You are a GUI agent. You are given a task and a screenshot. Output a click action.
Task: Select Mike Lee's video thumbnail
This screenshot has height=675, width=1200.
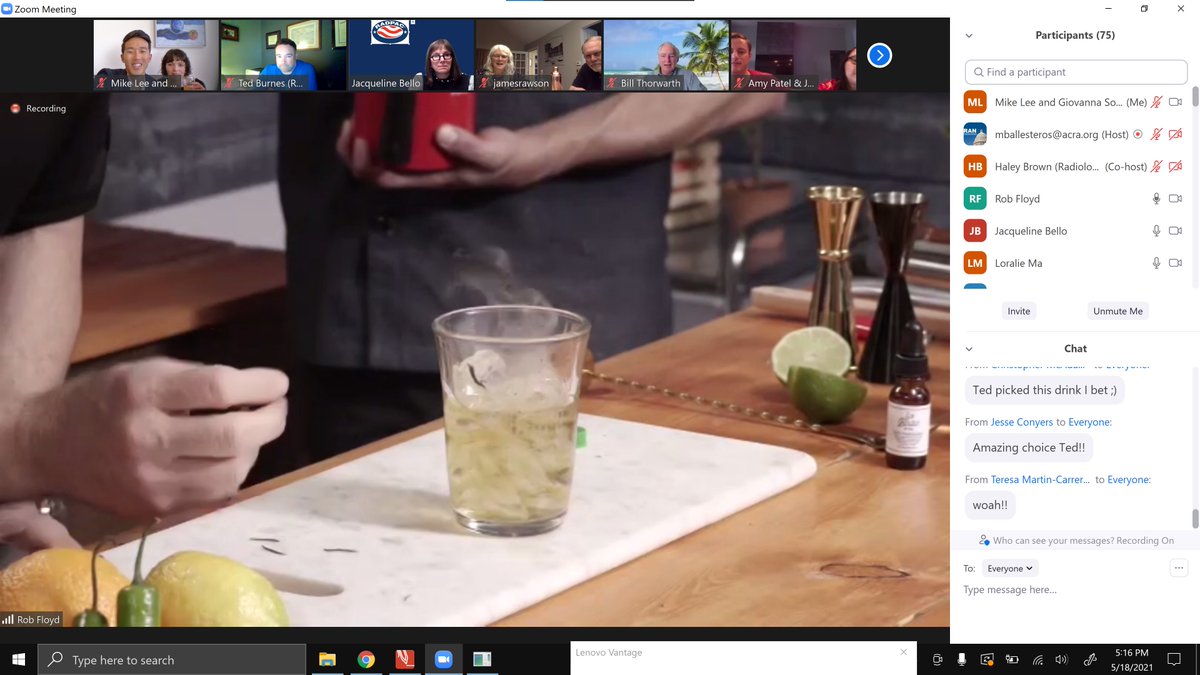click(x=156, y=55)
